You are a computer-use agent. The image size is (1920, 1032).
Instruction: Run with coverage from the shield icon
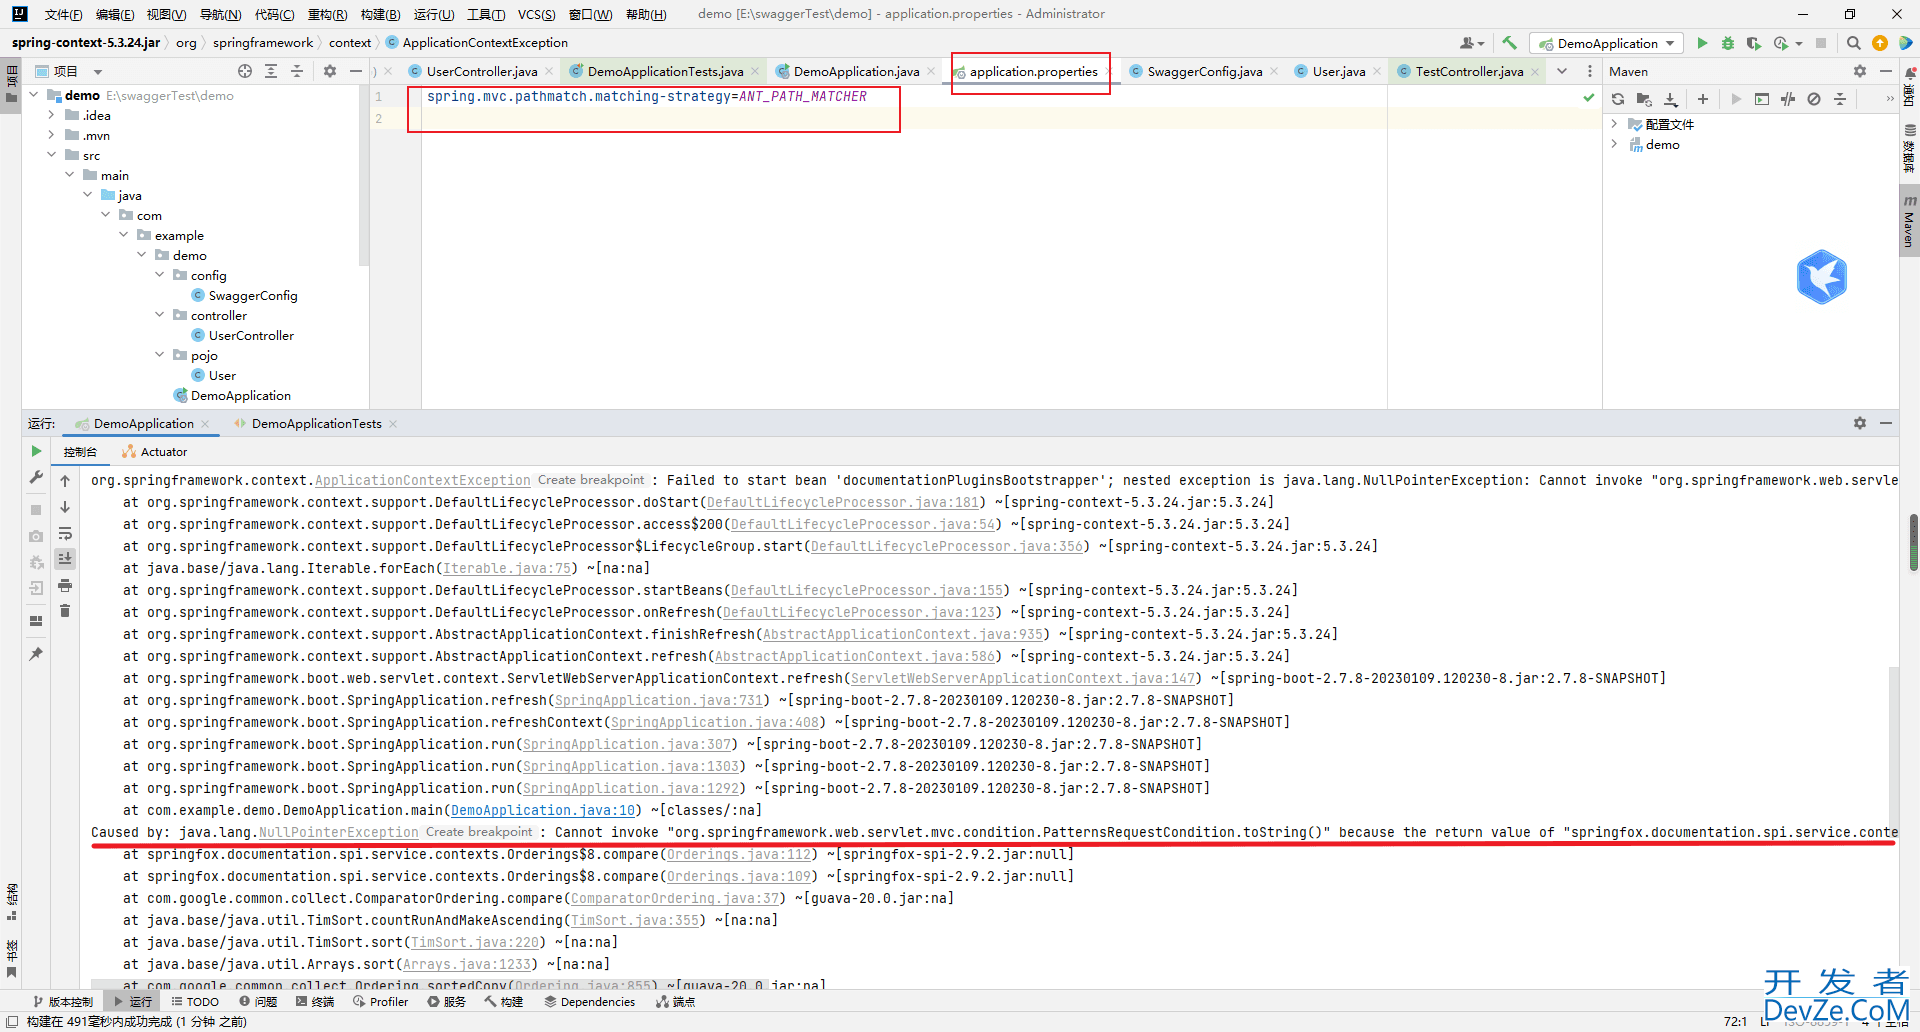[1753, 43]
